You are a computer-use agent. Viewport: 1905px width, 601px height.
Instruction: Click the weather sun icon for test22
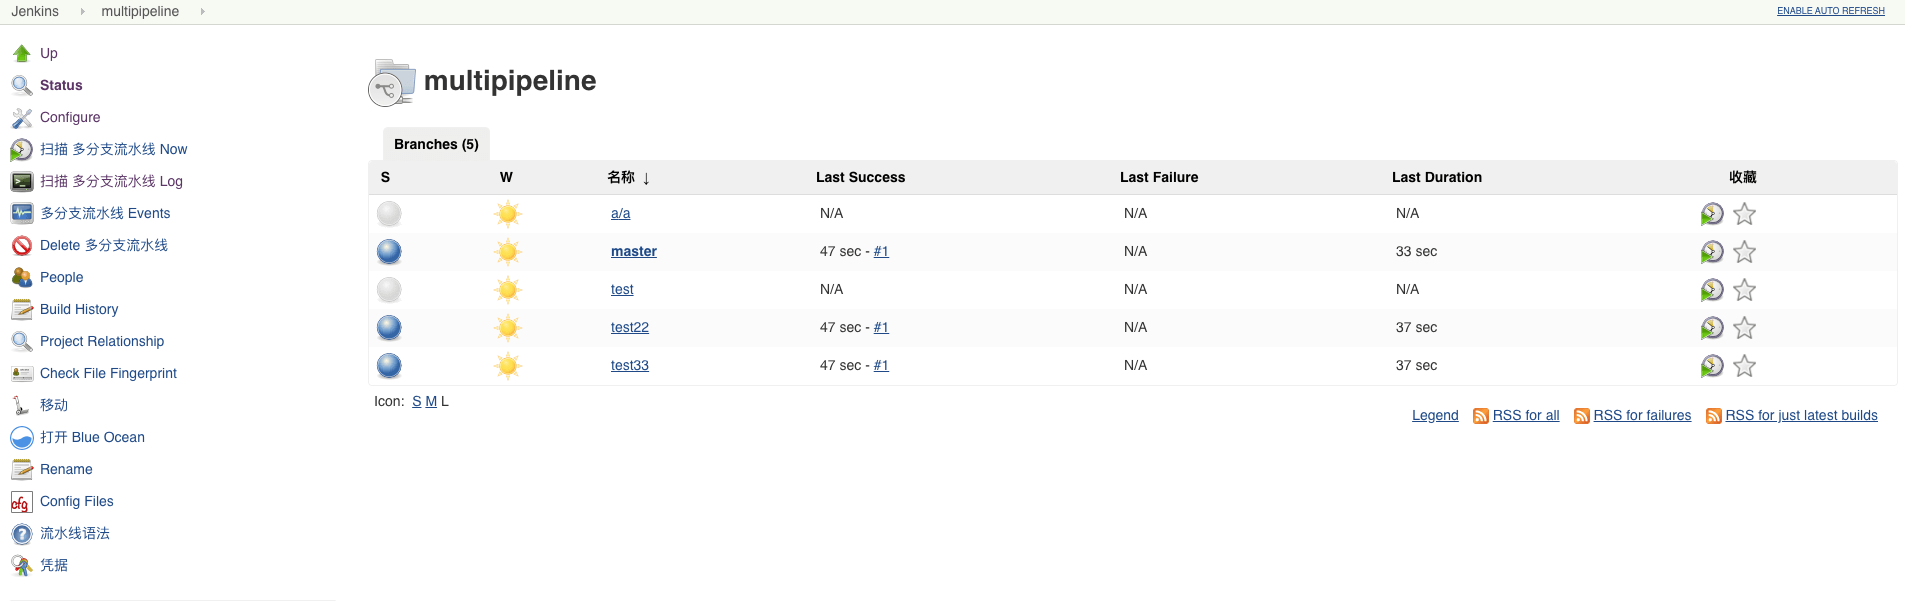[x=508, y=328]
